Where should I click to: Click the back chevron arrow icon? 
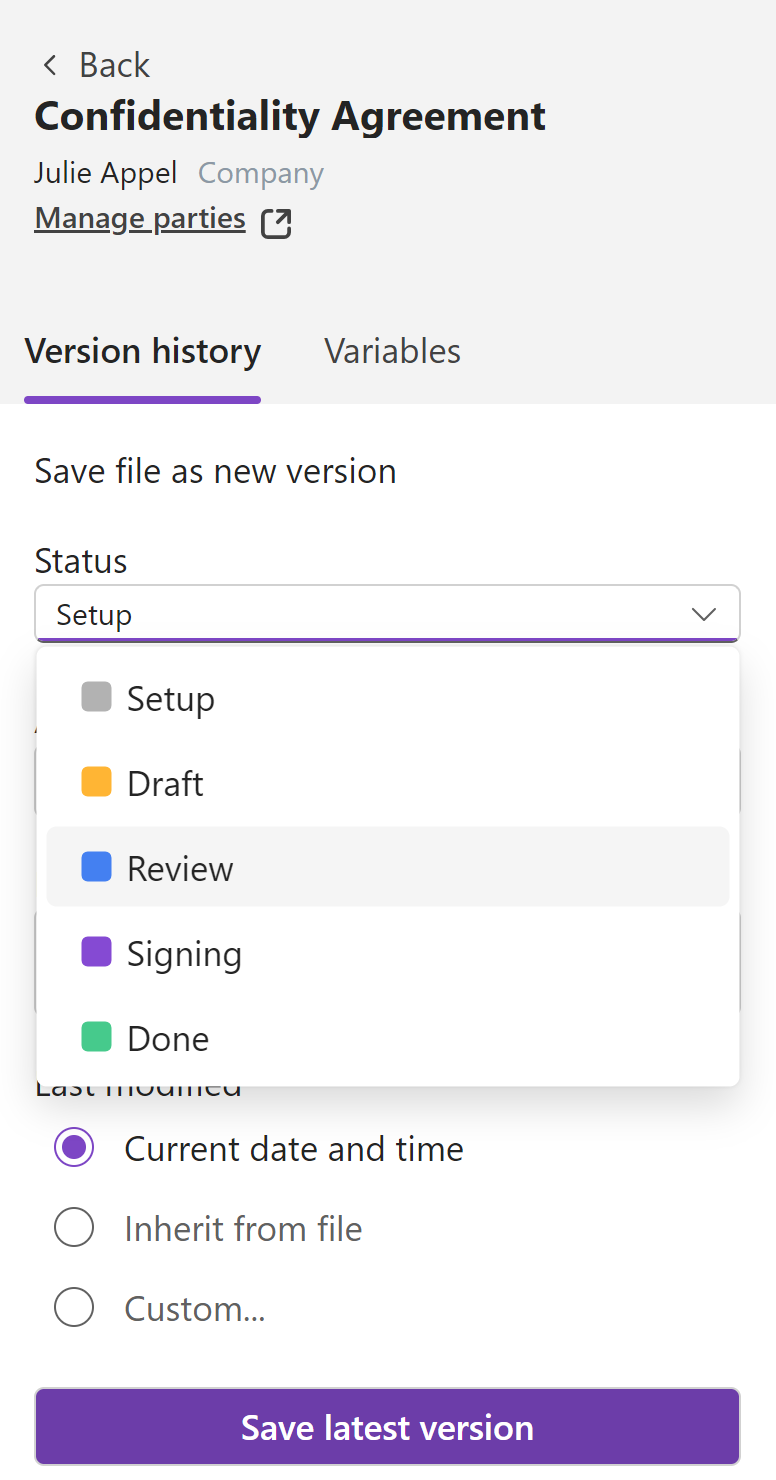(x=49, y=66)
